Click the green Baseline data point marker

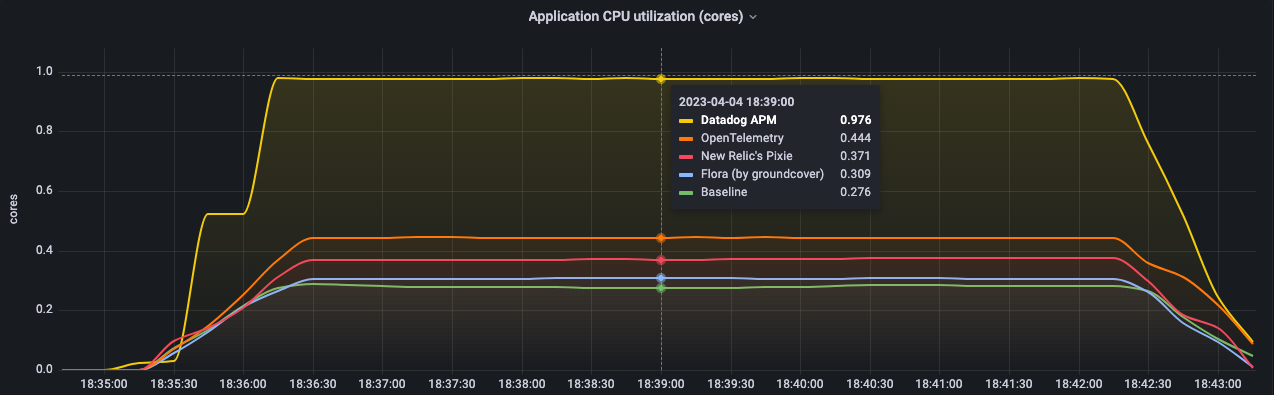tap(661, 288)
